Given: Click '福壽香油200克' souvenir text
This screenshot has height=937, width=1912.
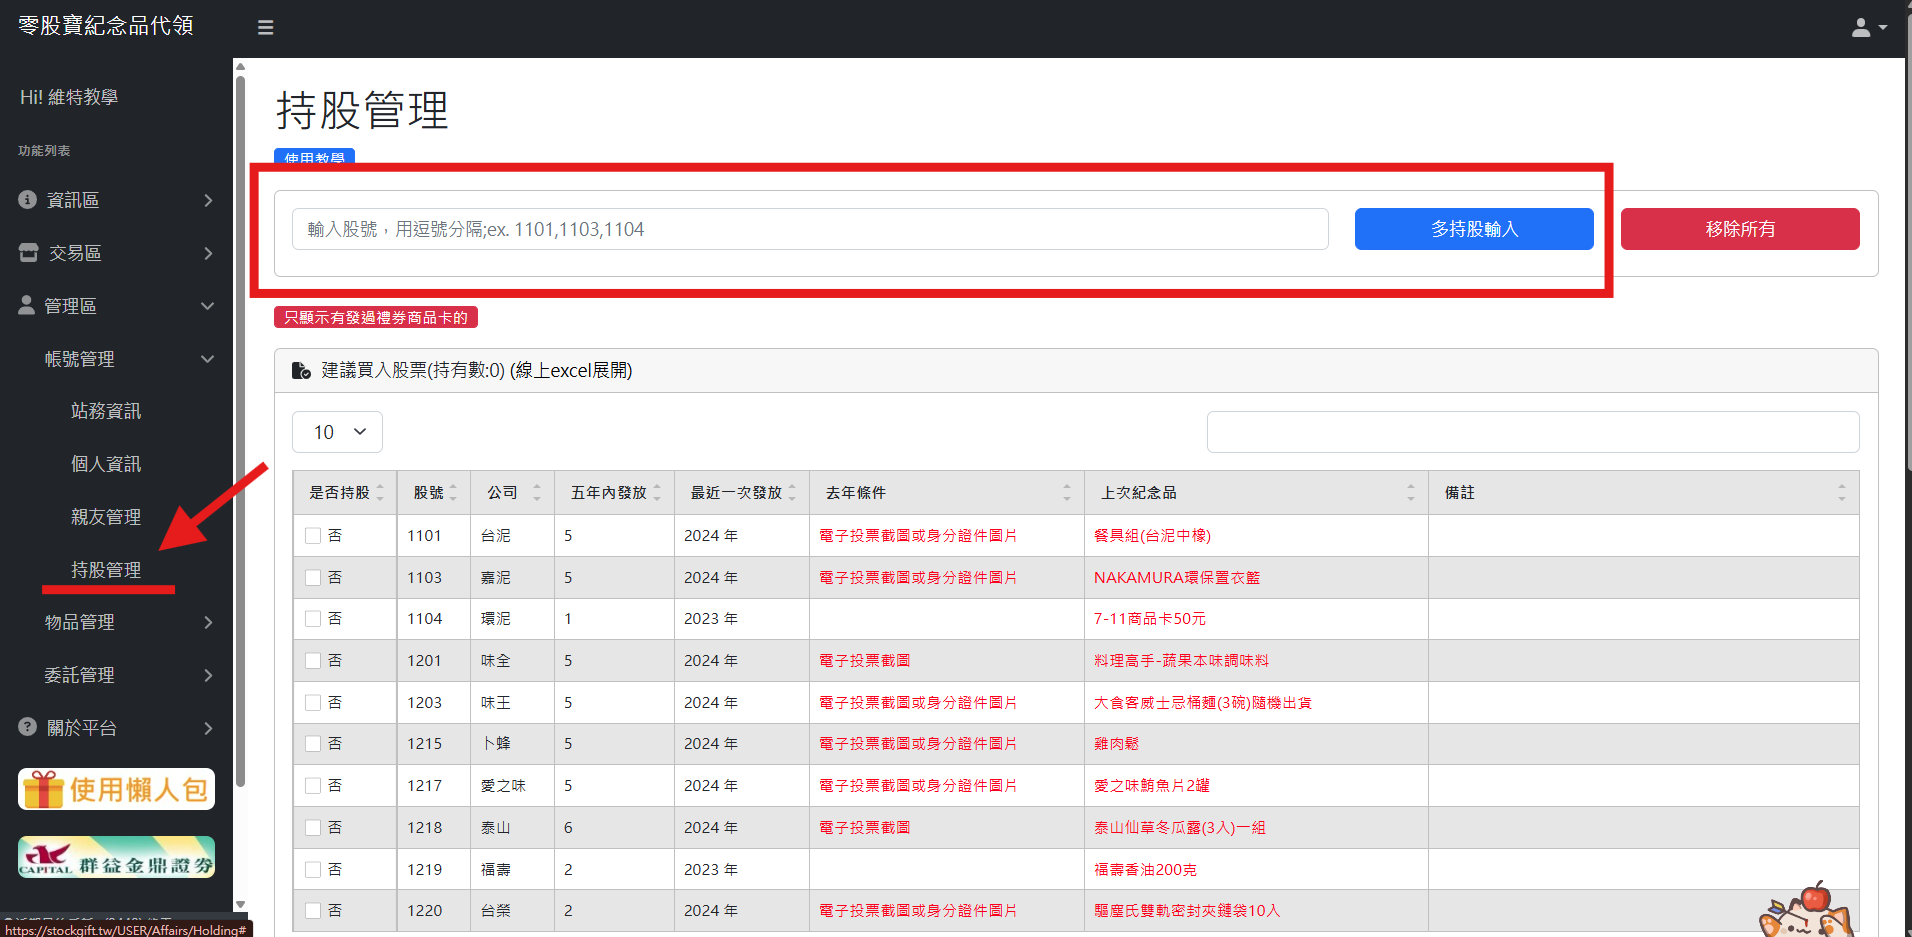Looking at the screenshot, I should pyautogui.click(x=1145, y=870).
